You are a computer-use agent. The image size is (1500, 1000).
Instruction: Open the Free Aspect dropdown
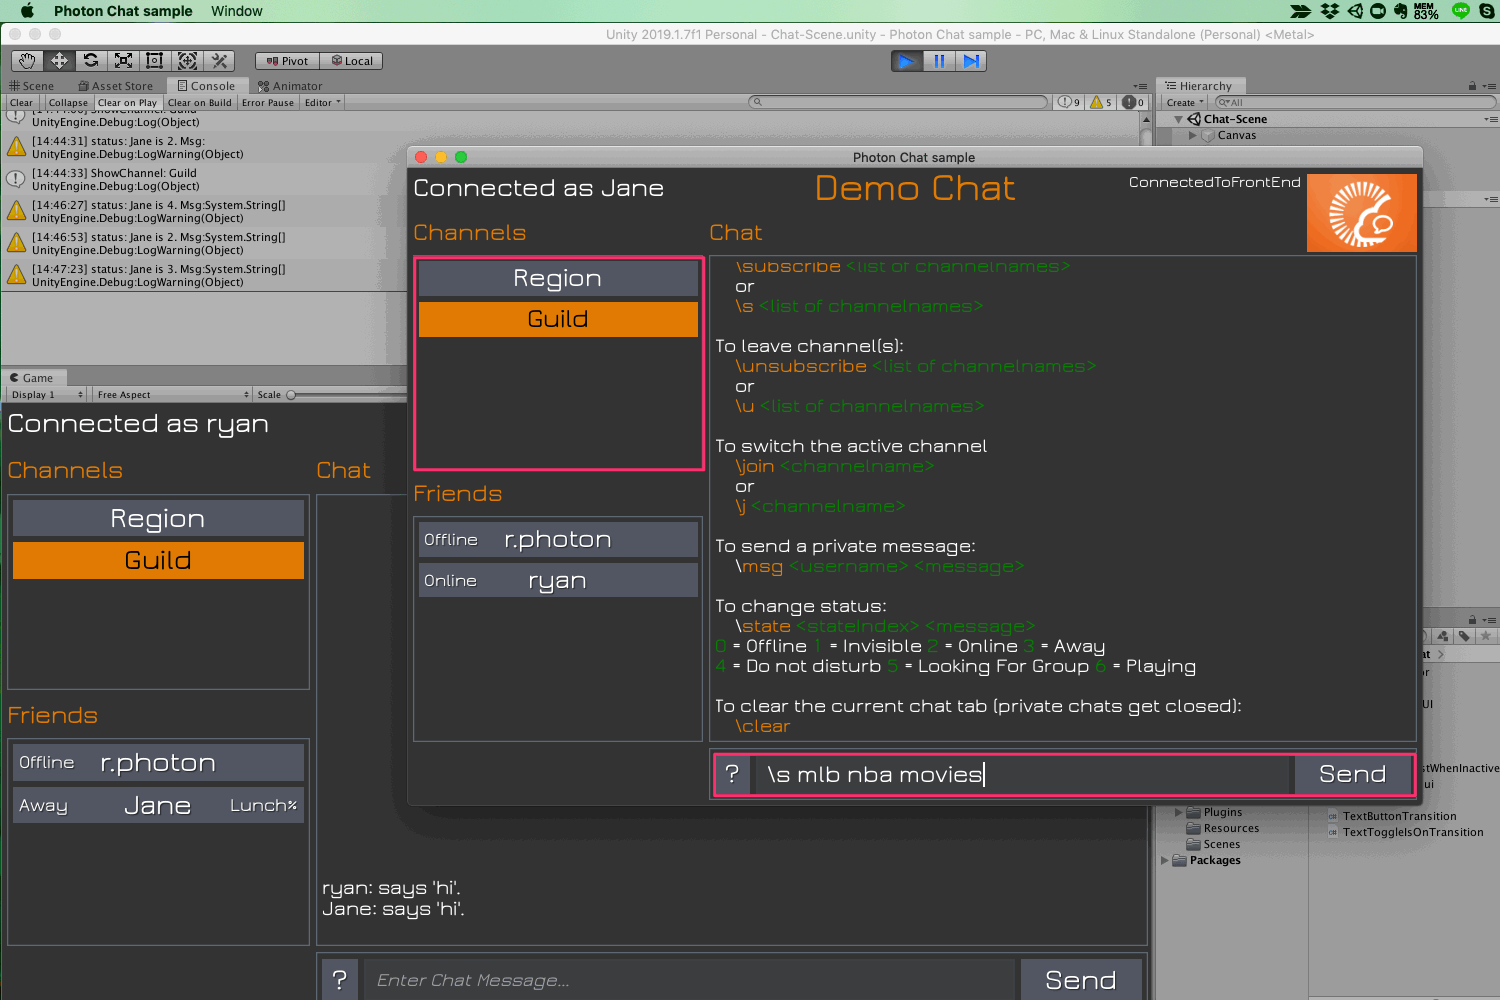point(173,395)
